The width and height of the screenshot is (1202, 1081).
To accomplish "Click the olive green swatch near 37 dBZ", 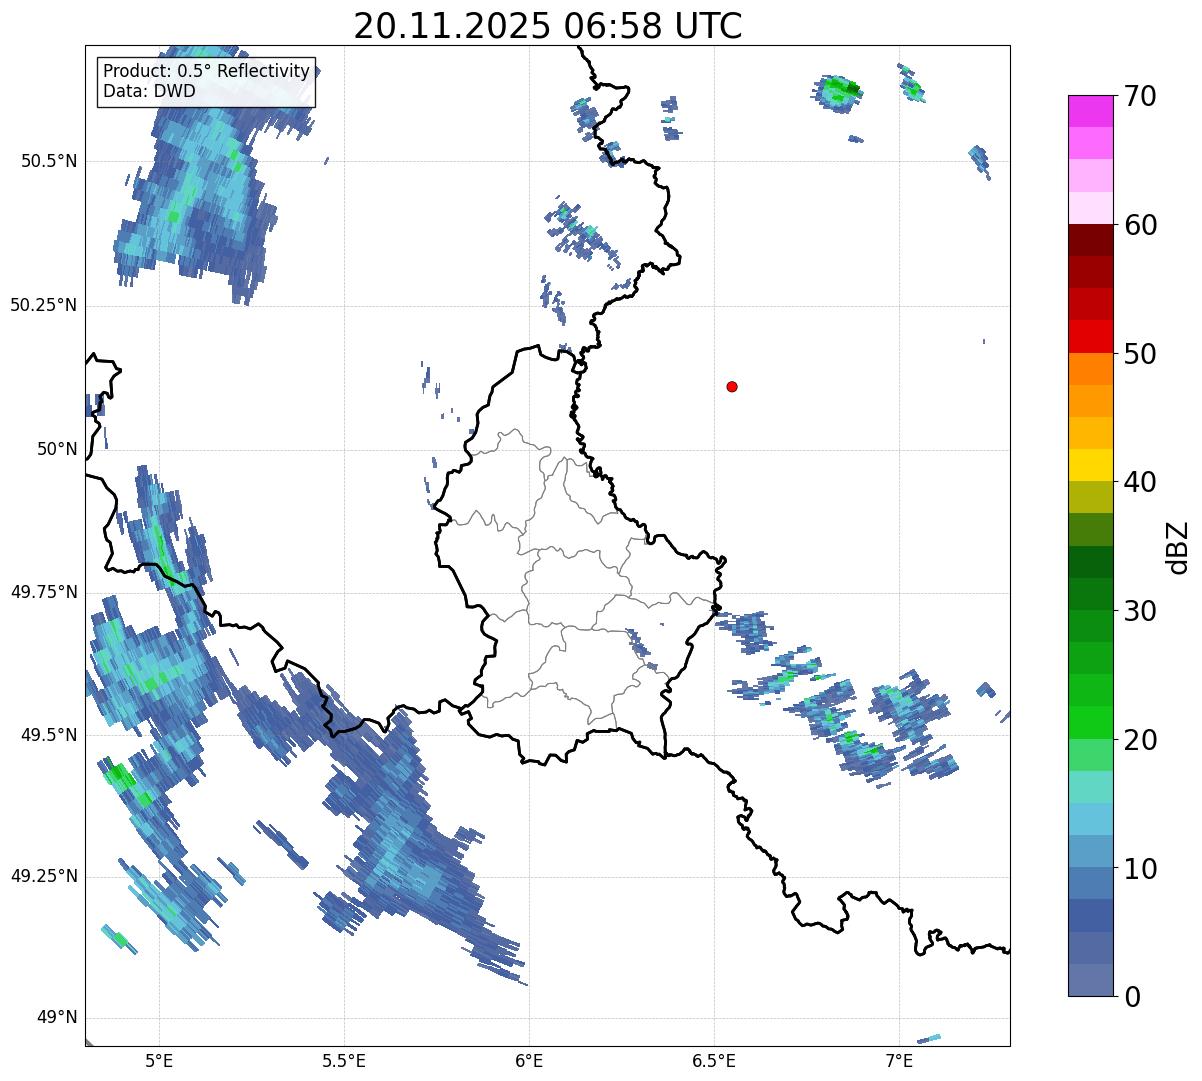I will pyautogui.click(x=1090, y=529).
